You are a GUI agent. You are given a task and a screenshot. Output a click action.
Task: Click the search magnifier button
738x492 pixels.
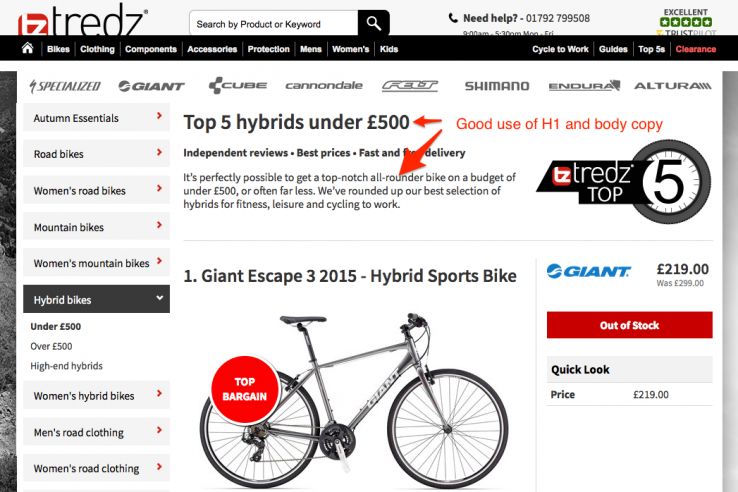click(374, 23)
